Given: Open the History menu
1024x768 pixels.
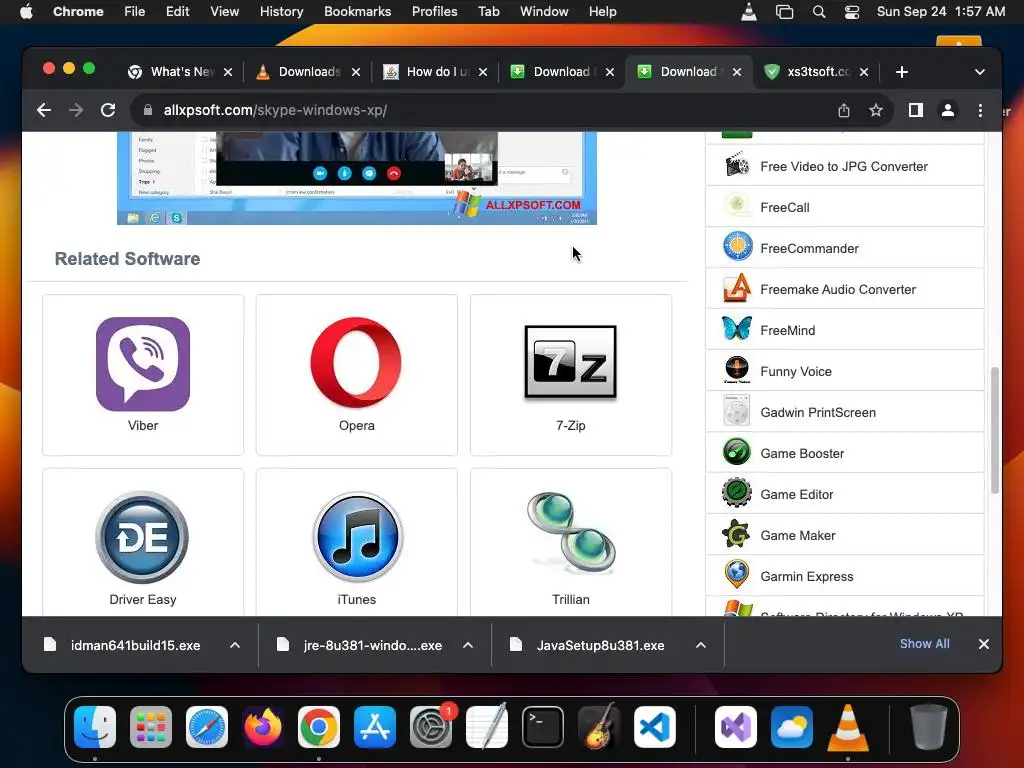Looking at the screenshot, I should [x=281, y=12].
